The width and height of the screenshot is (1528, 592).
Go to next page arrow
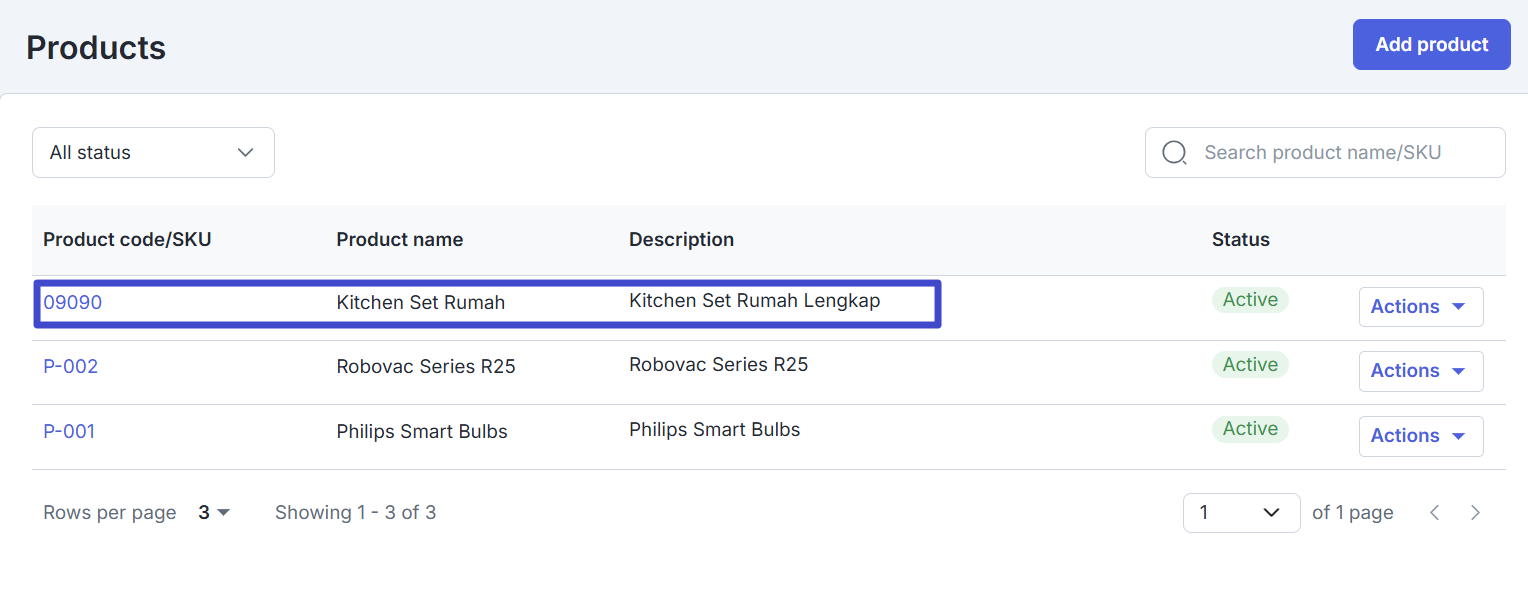click(1475, 513)
